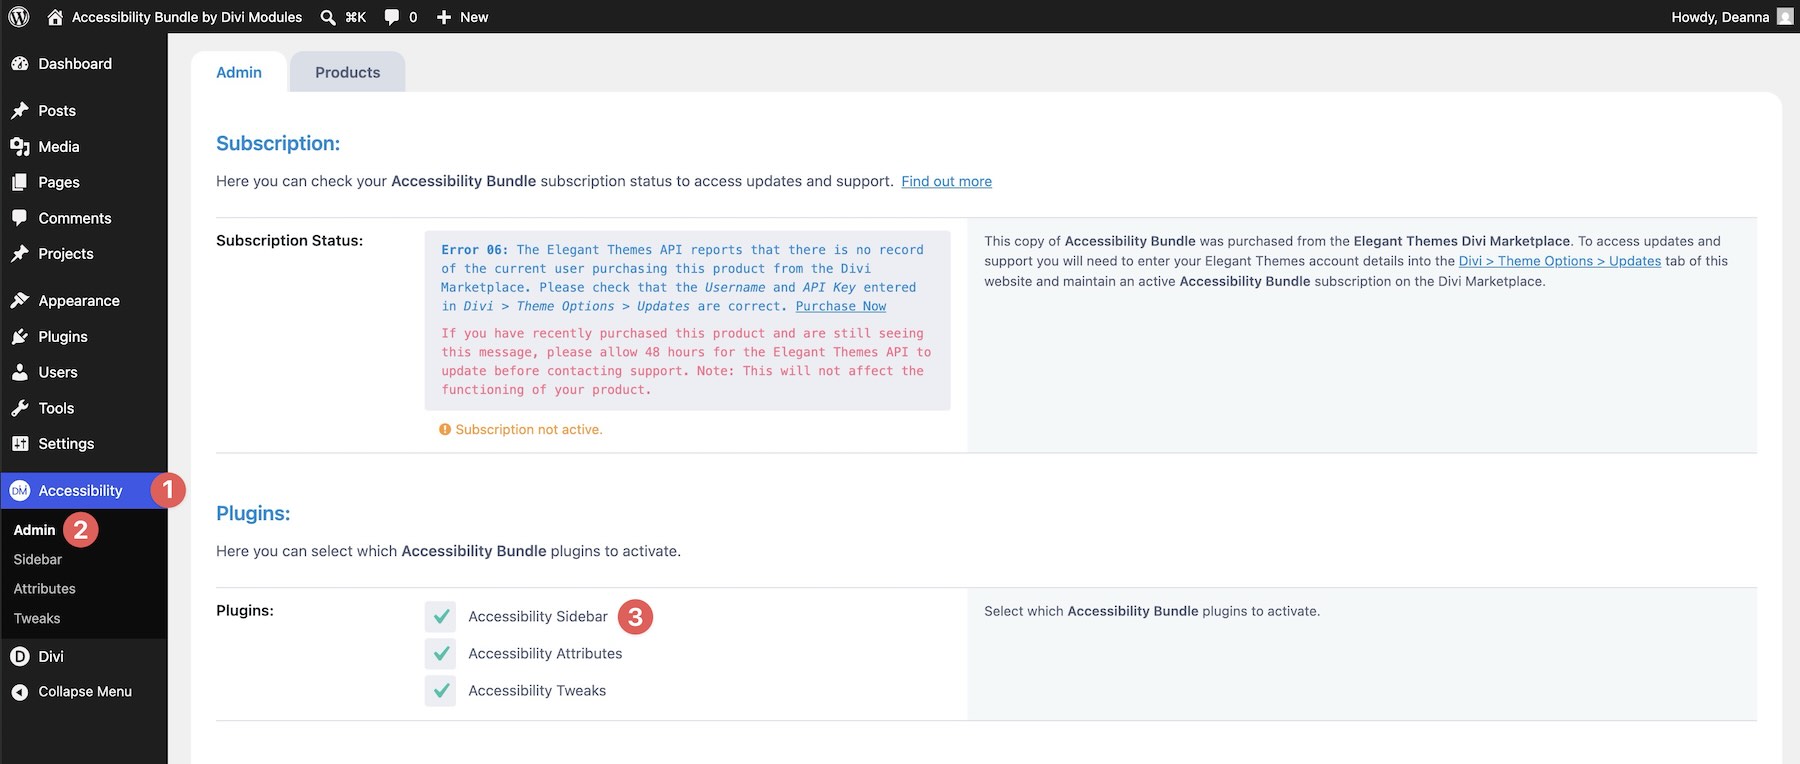
Task: Click the DM Accessibility icon
Action: coord(20,491)
